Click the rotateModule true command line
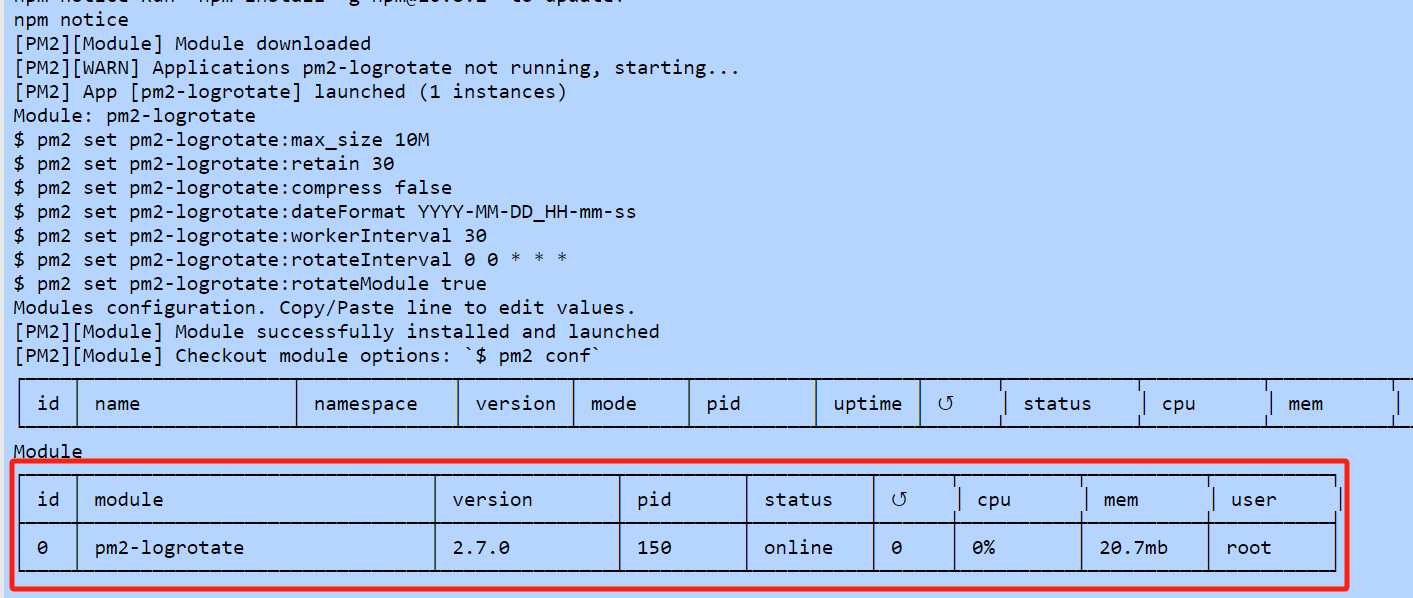The width and height of the screenshot is (1413, 598). (250, 284)
